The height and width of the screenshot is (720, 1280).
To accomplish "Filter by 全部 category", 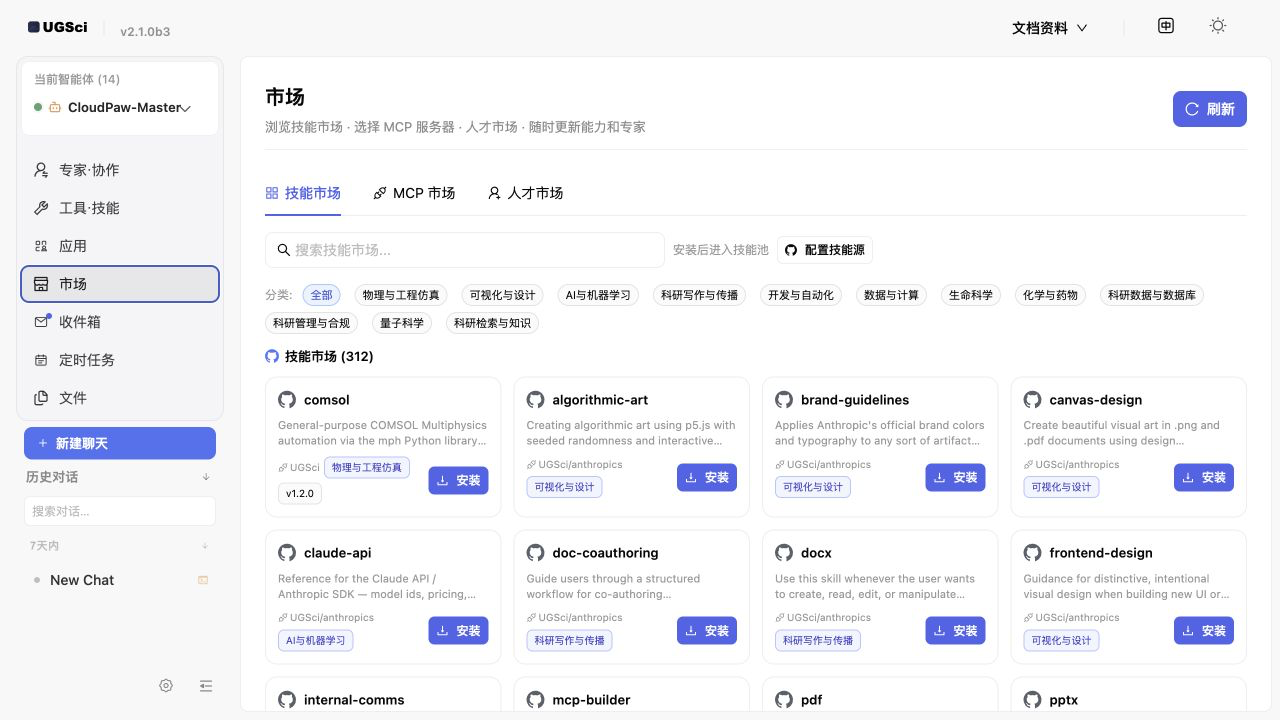I will click(x=321, y=295).
